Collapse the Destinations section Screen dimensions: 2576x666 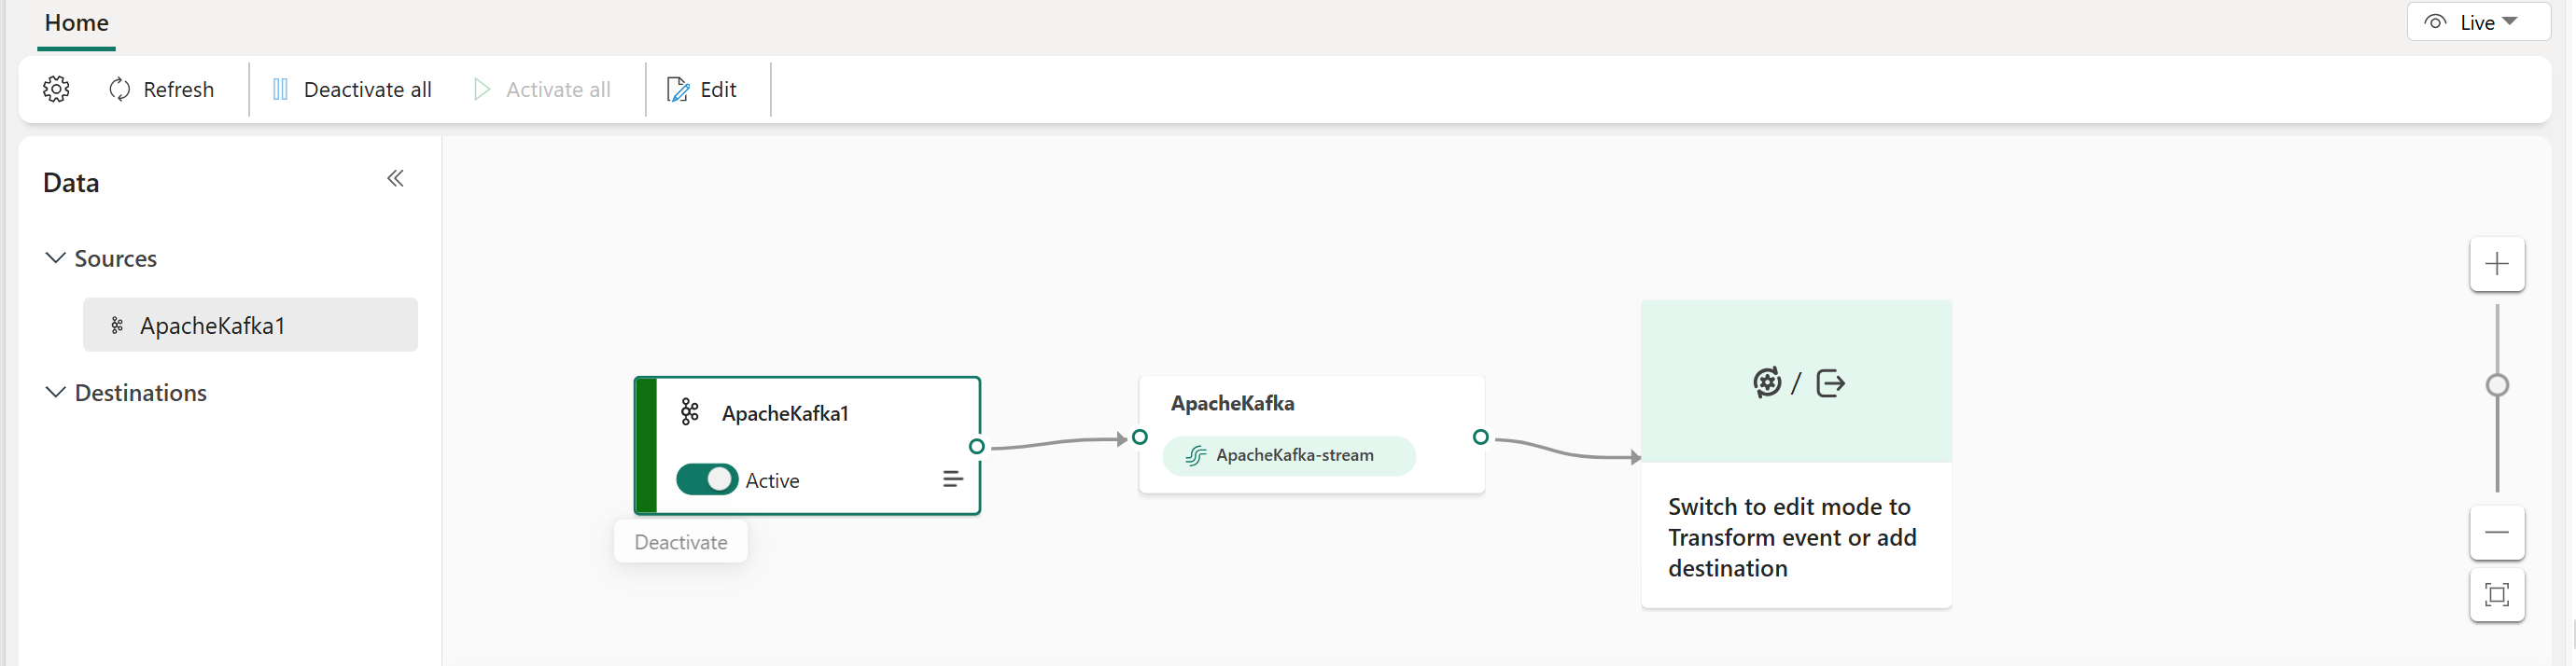tap(56, 393)
